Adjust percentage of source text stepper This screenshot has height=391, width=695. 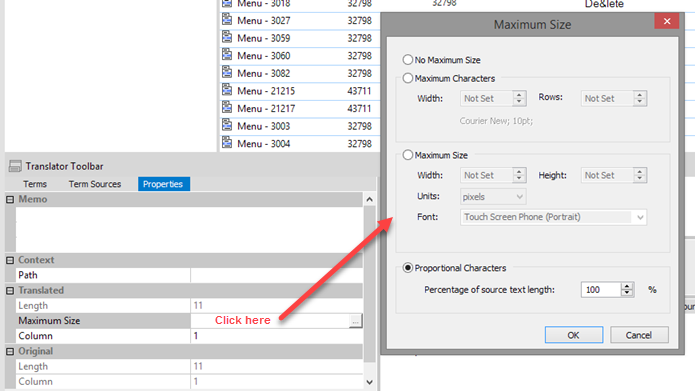coord(627,289)
